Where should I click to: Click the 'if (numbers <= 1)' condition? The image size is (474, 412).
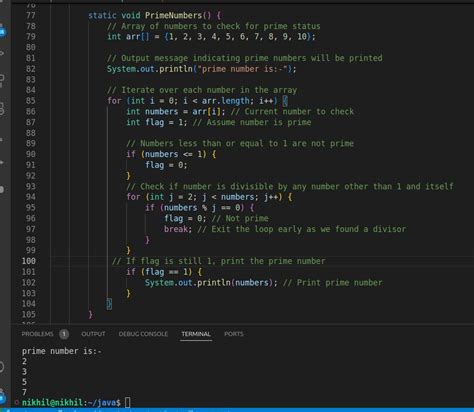(166, 154)
